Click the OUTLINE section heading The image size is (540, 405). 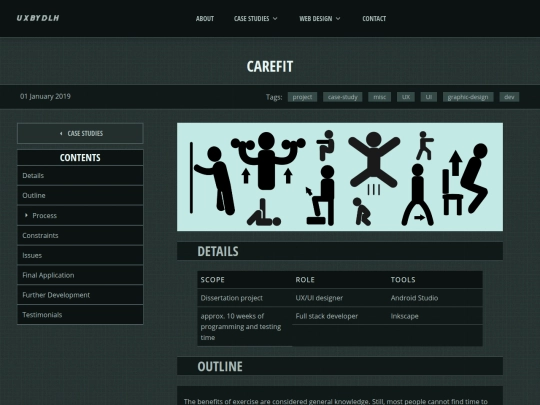220,366
